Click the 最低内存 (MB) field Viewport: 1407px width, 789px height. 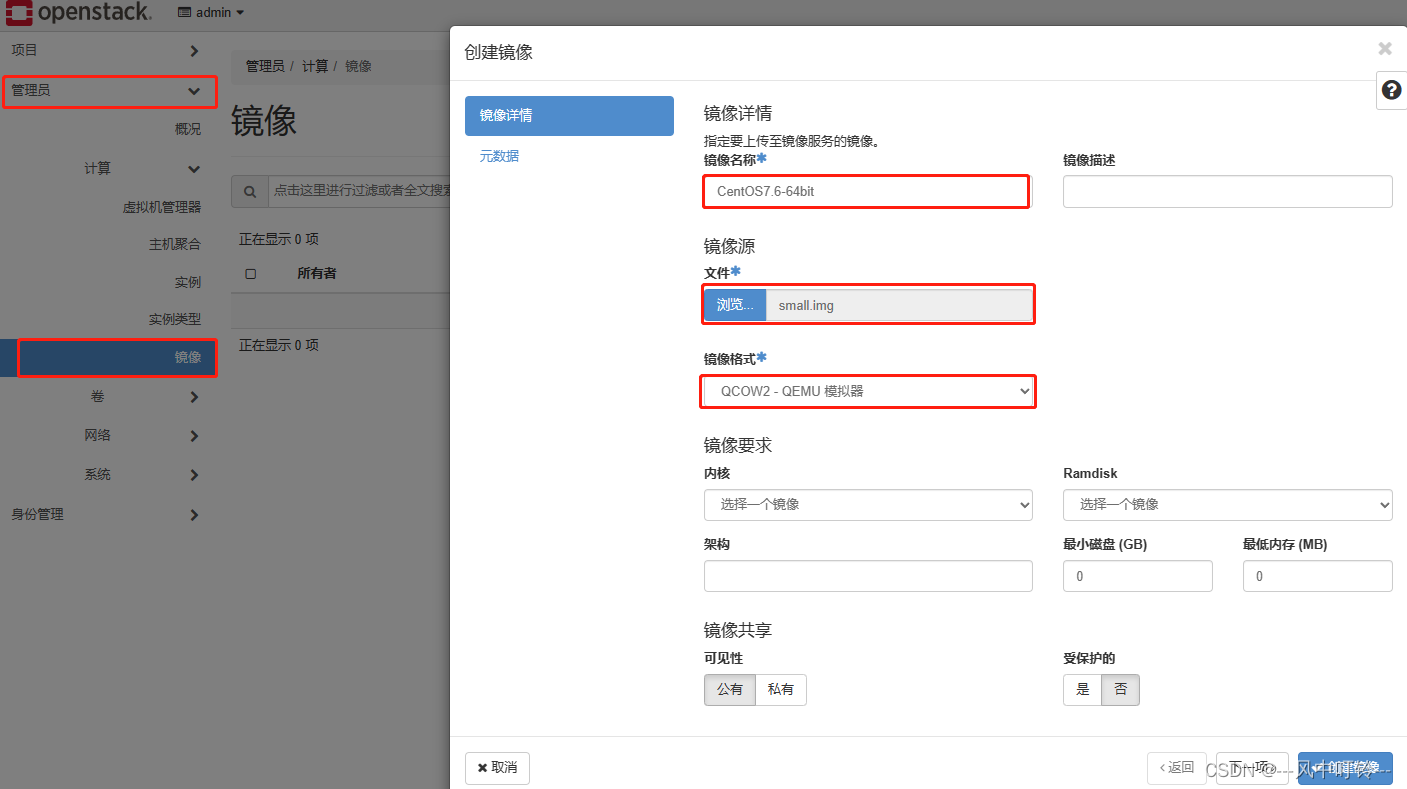[1318, 576]
